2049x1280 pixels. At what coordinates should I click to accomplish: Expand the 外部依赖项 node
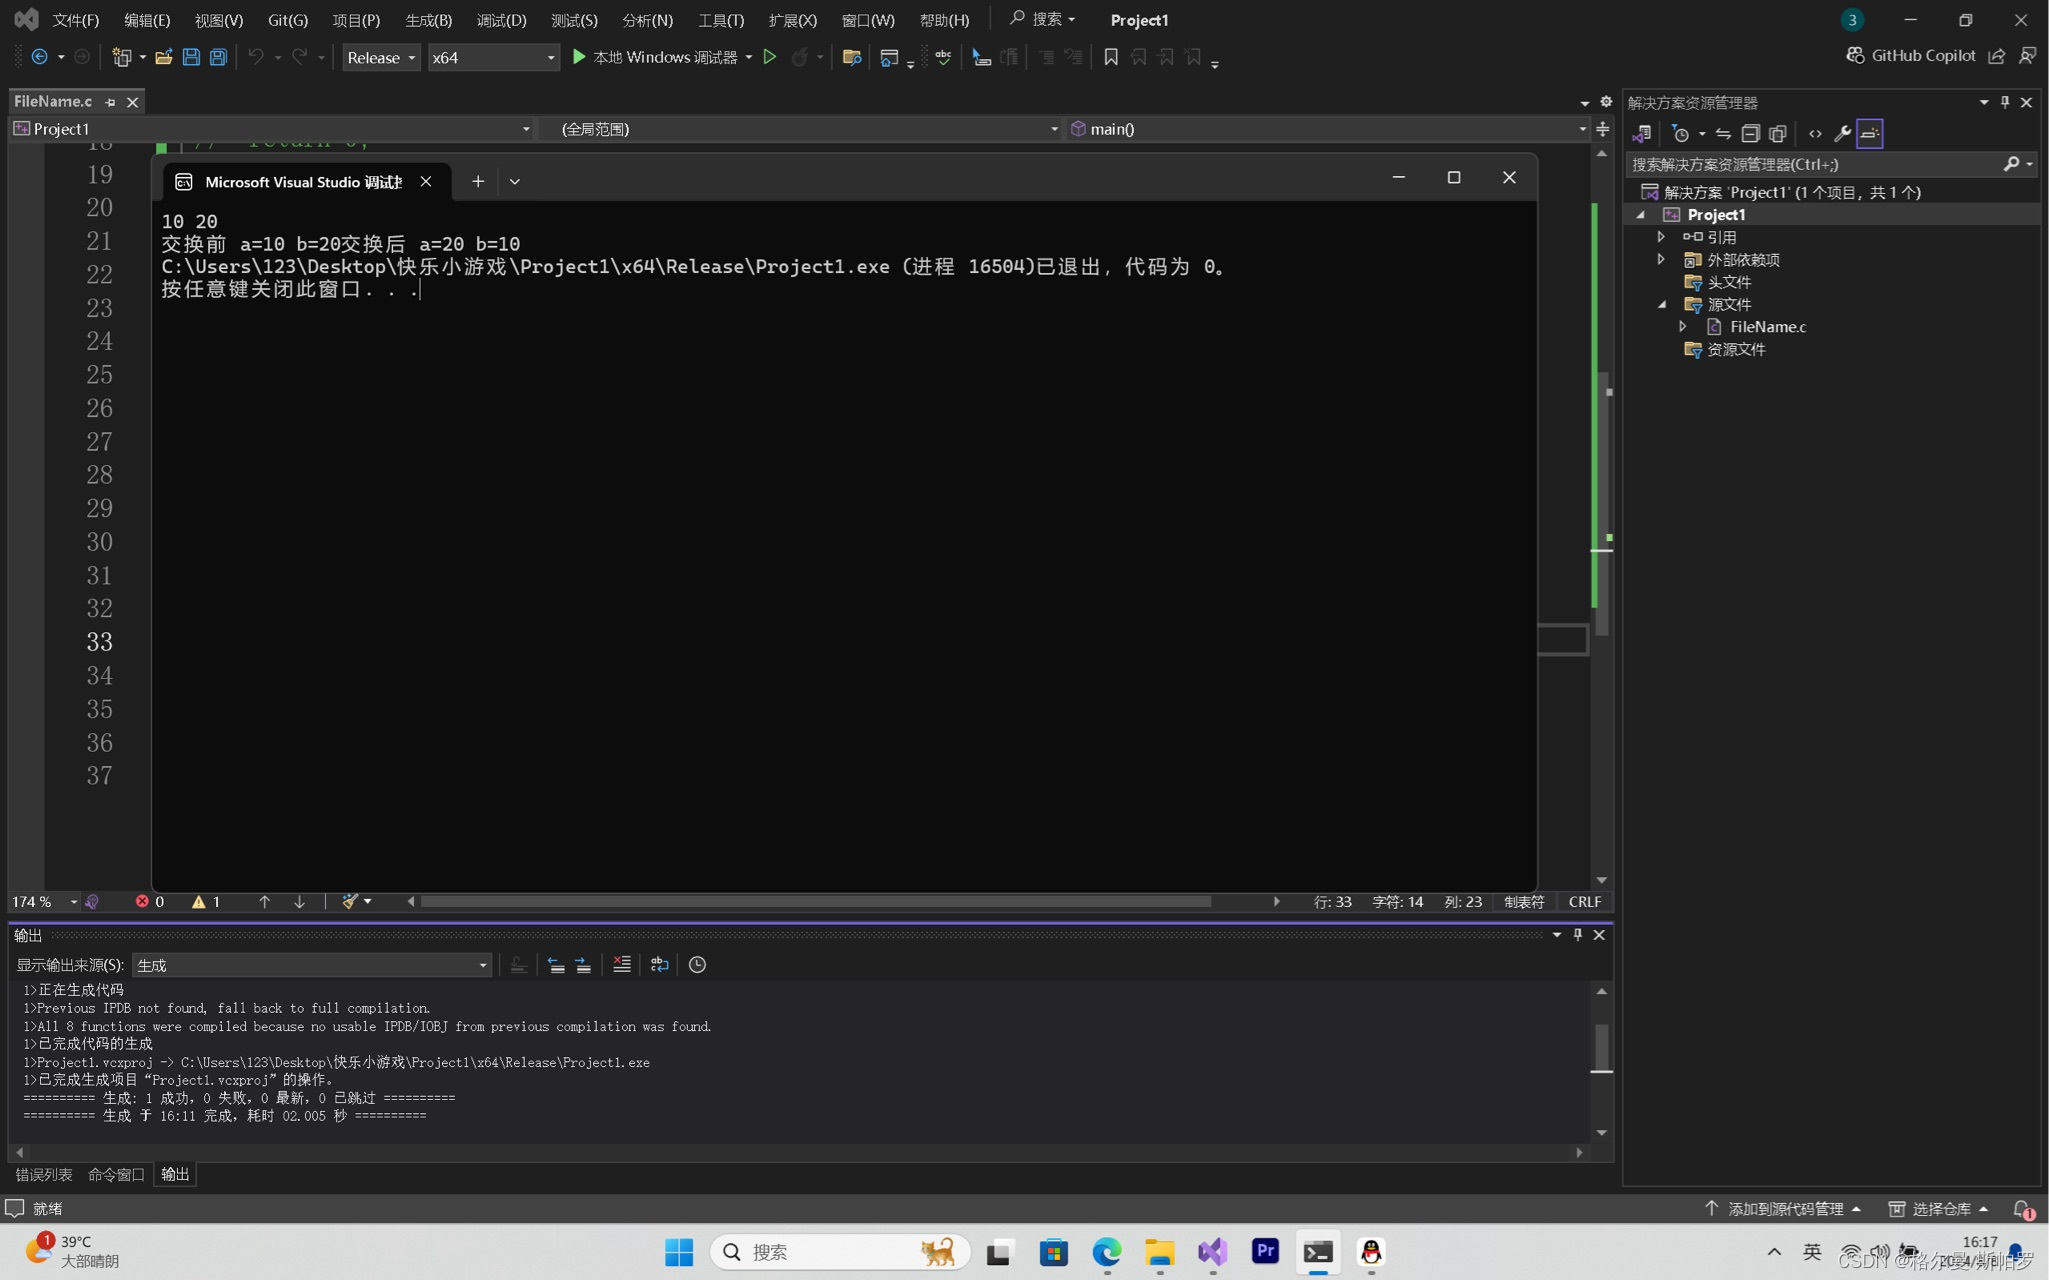pos(1662,259)
